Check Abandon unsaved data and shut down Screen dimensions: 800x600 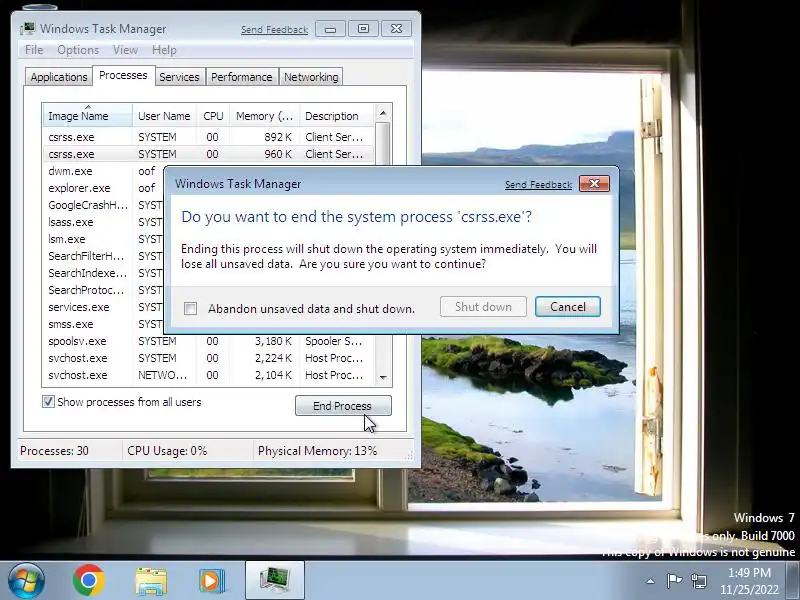pos(190,308)
